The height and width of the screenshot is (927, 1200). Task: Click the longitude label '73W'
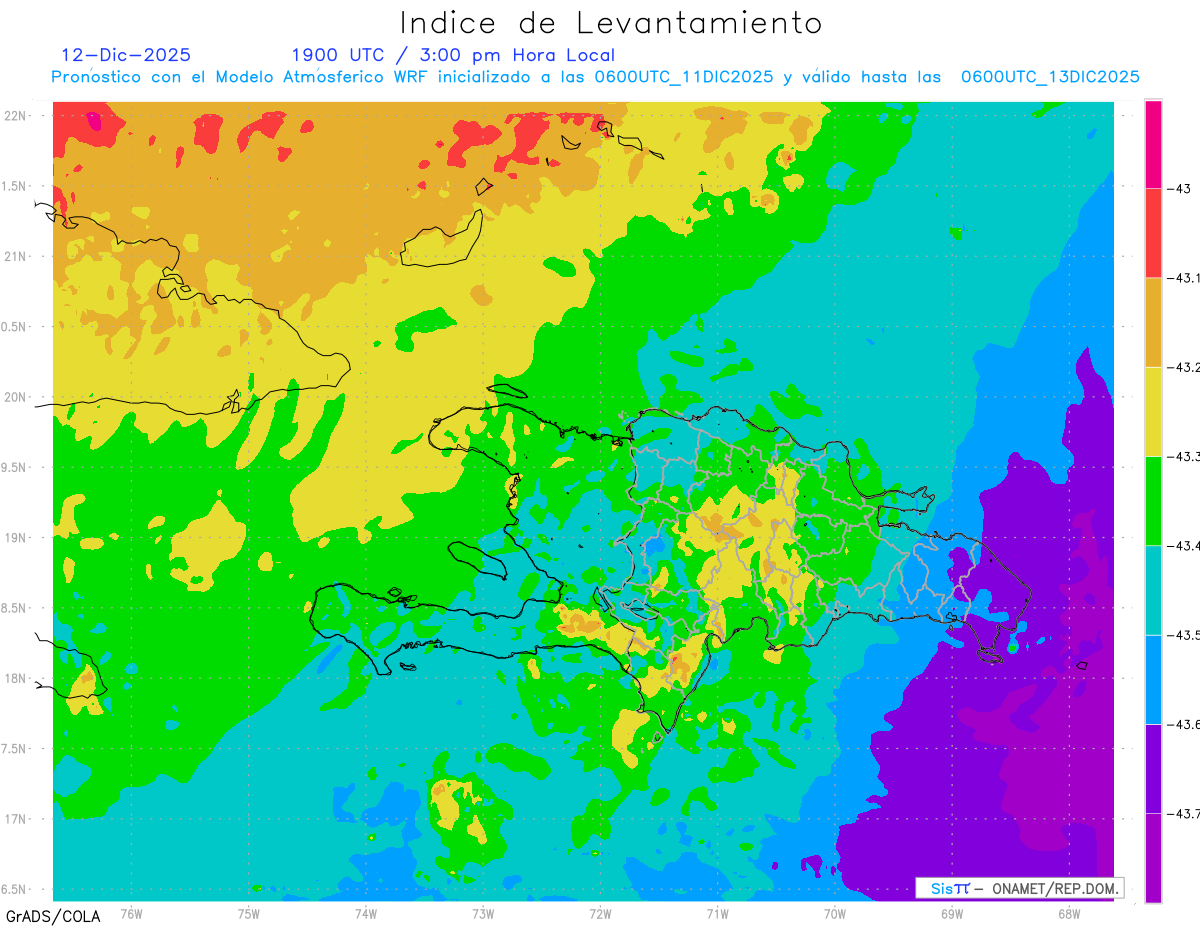pyautogui.click(x=483, y=913)
